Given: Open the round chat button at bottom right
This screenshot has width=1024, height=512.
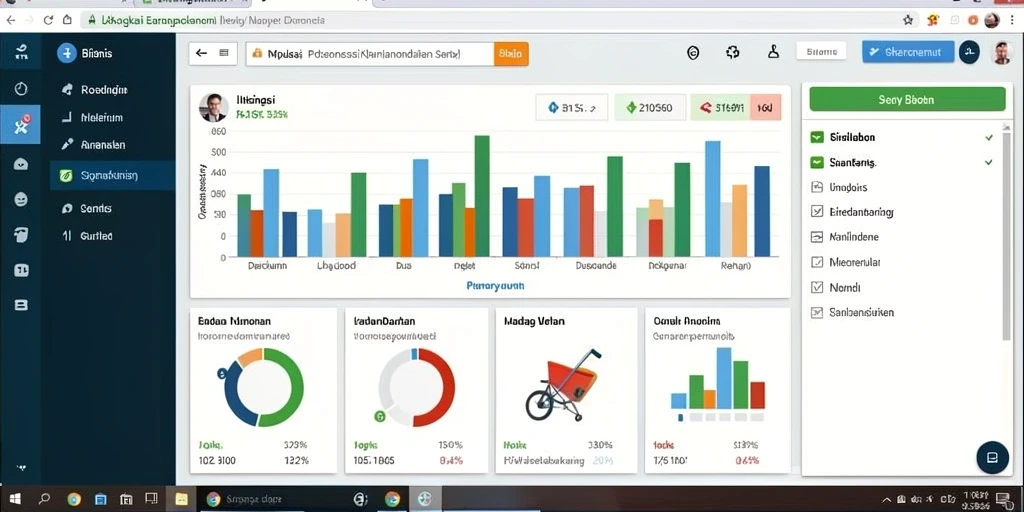Looking at the screenshot, I should pos(992,457).
